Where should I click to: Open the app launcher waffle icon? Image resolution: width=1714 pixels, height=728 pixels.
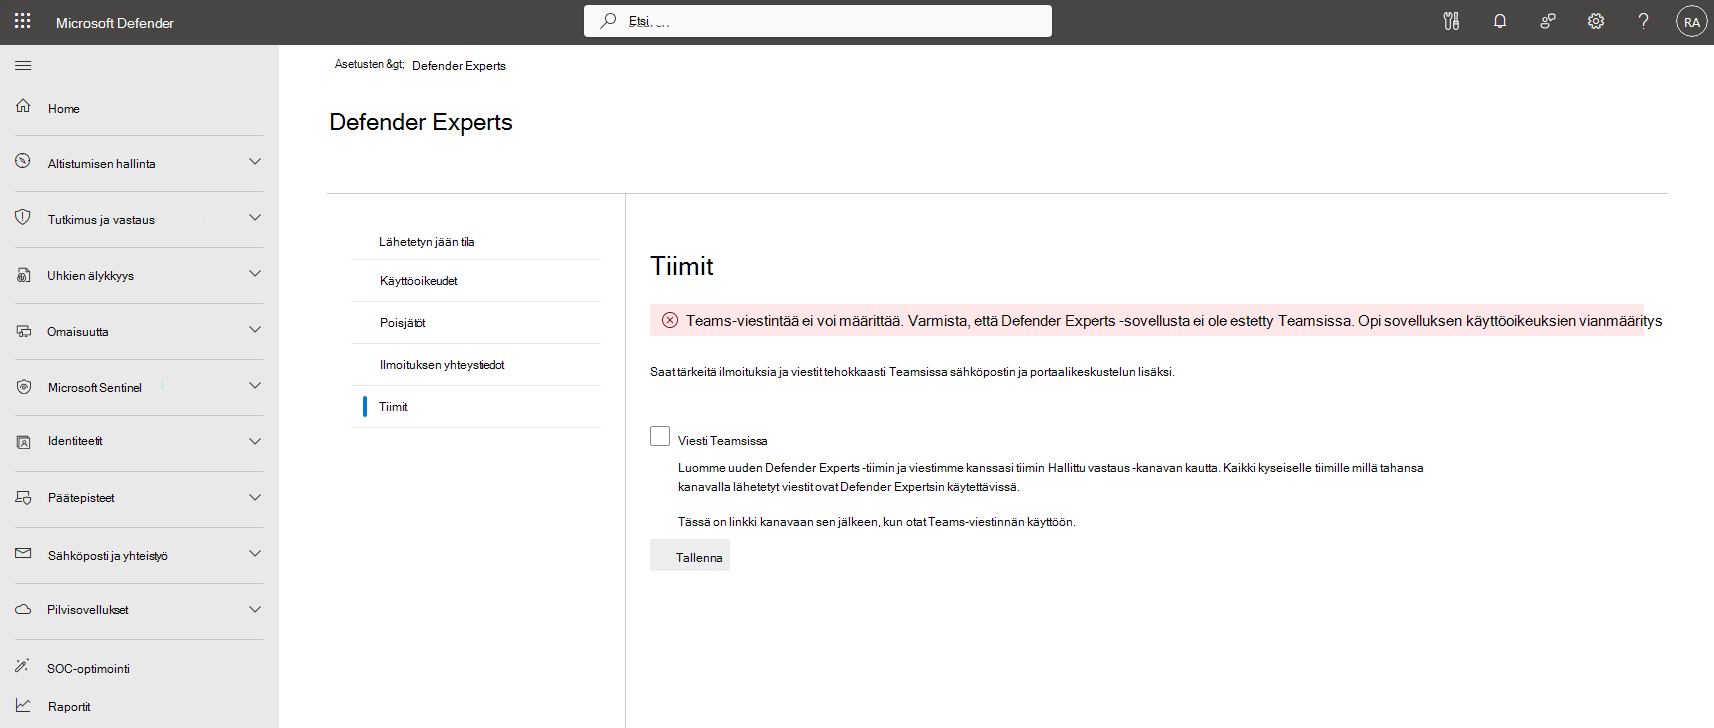[23, 21]
